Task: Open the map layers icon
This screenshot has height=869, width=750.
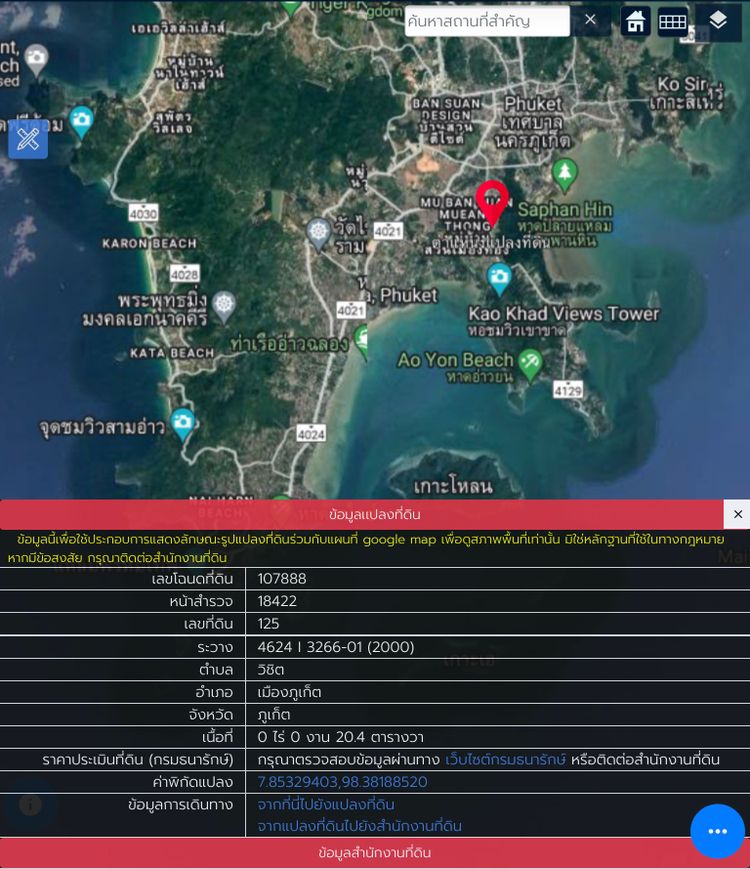Action: click(x=718, y=21)
